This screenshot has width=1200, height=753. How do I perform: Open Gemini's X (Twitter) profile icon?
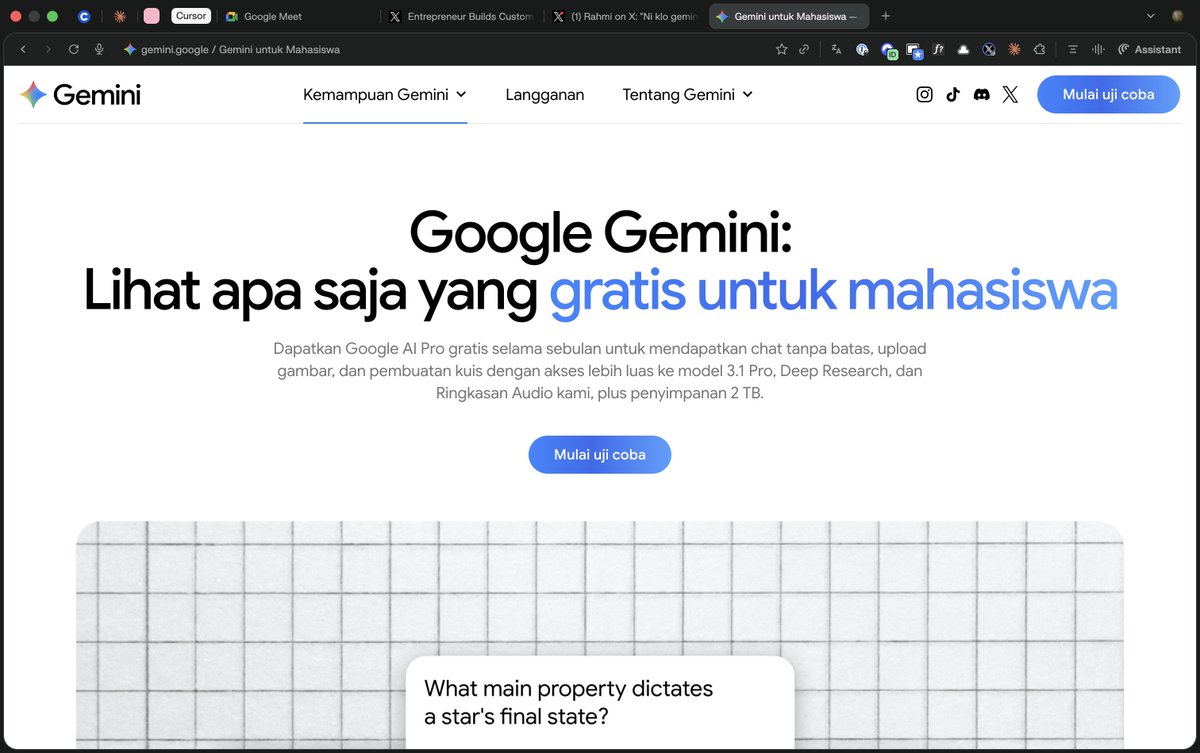pos(1010,95)
